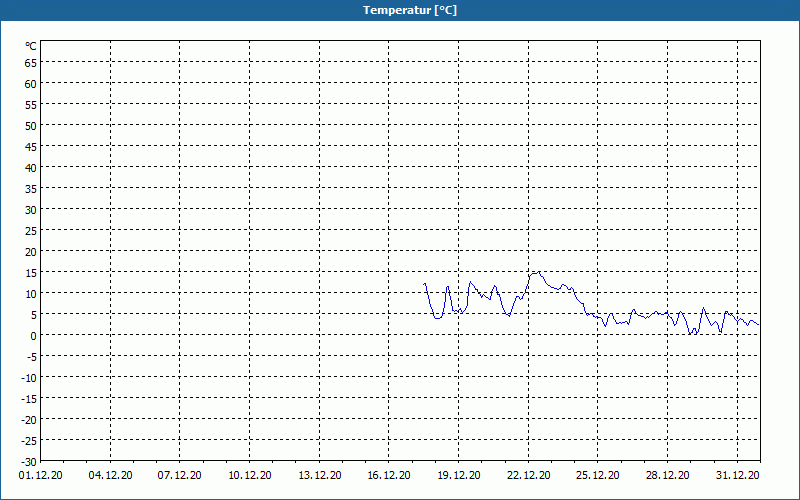Click the 01.12.20 date label

pos(41,475)
